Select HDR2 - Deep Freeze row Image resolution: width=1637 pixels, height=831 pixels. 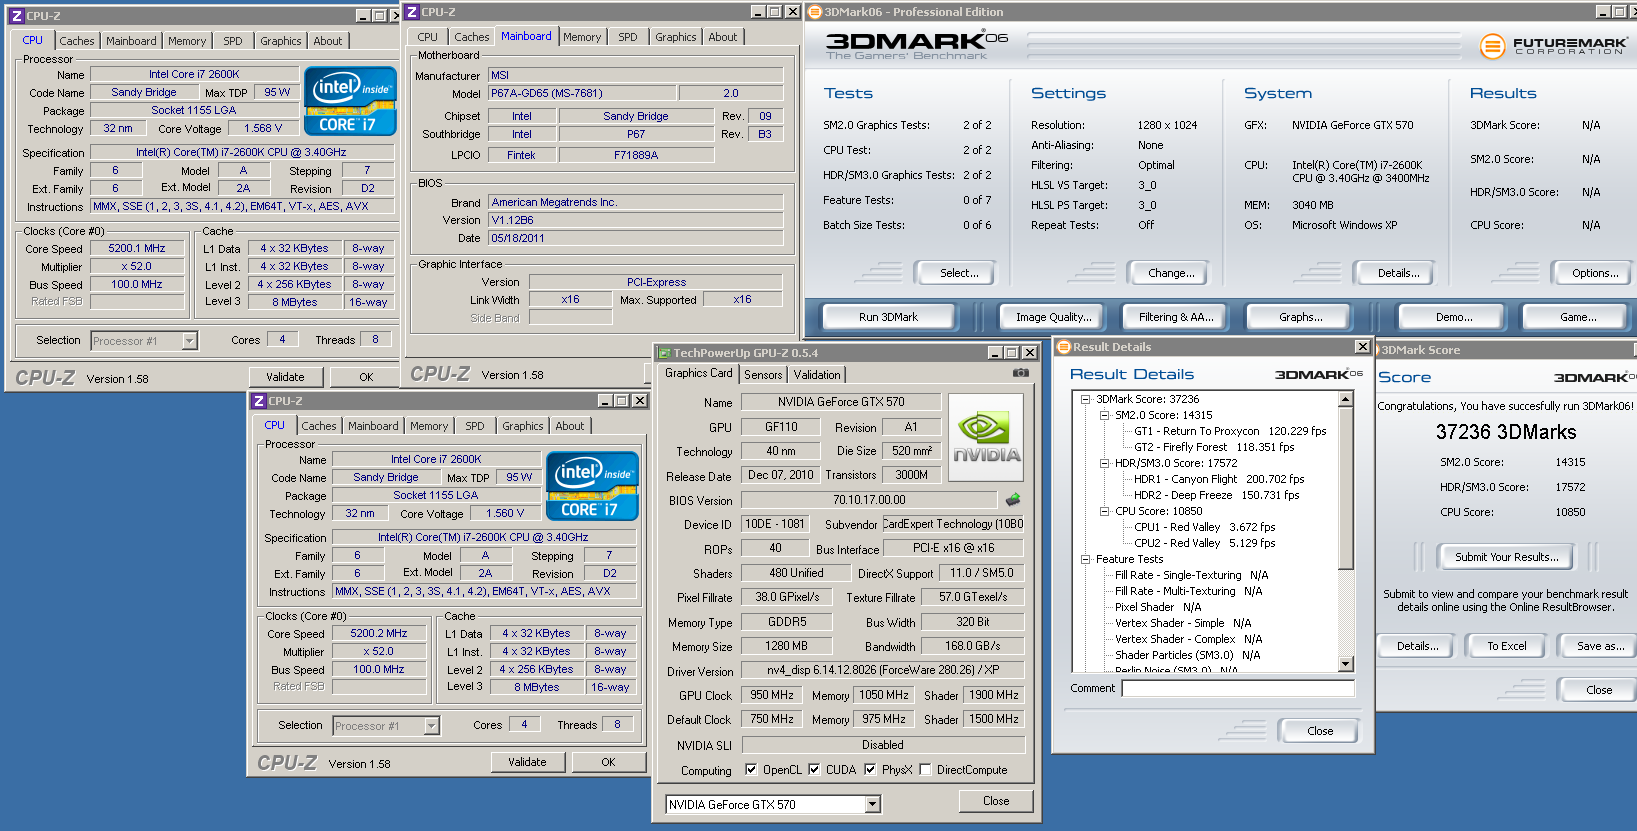(x=1216, y=495)
